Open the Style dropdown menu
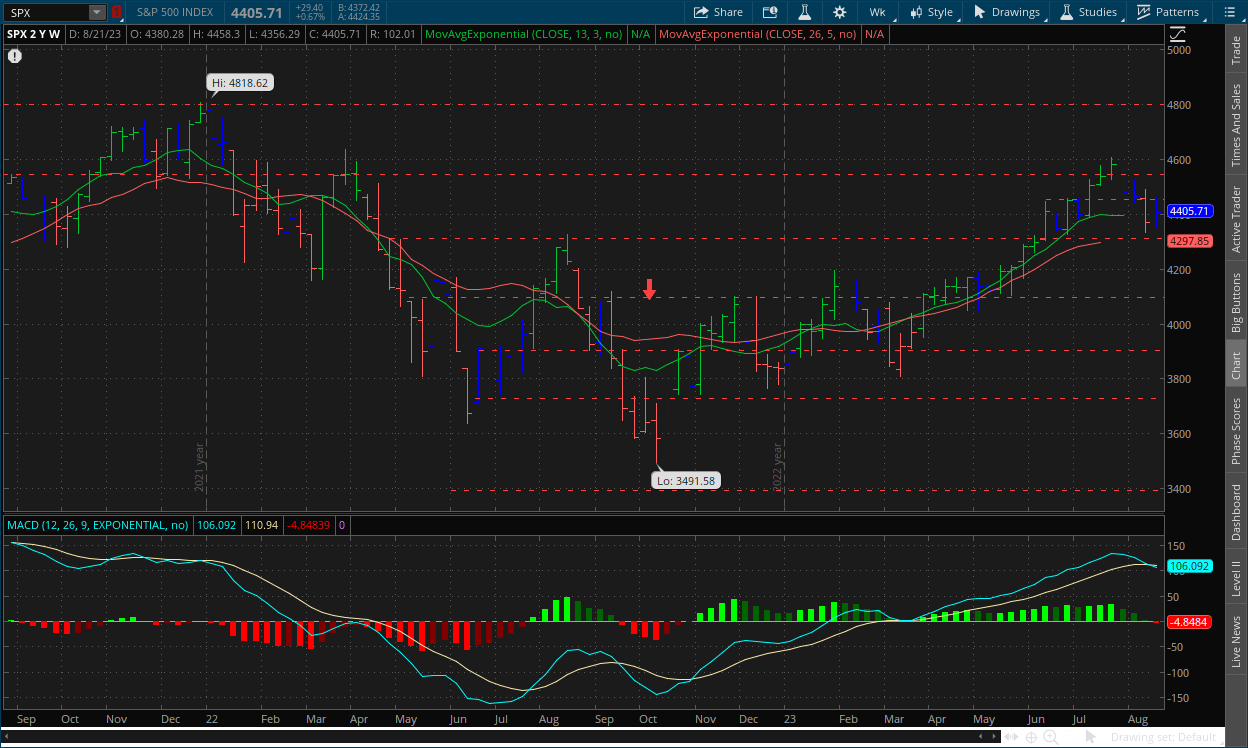The image size is (1248, 748). 931,12
